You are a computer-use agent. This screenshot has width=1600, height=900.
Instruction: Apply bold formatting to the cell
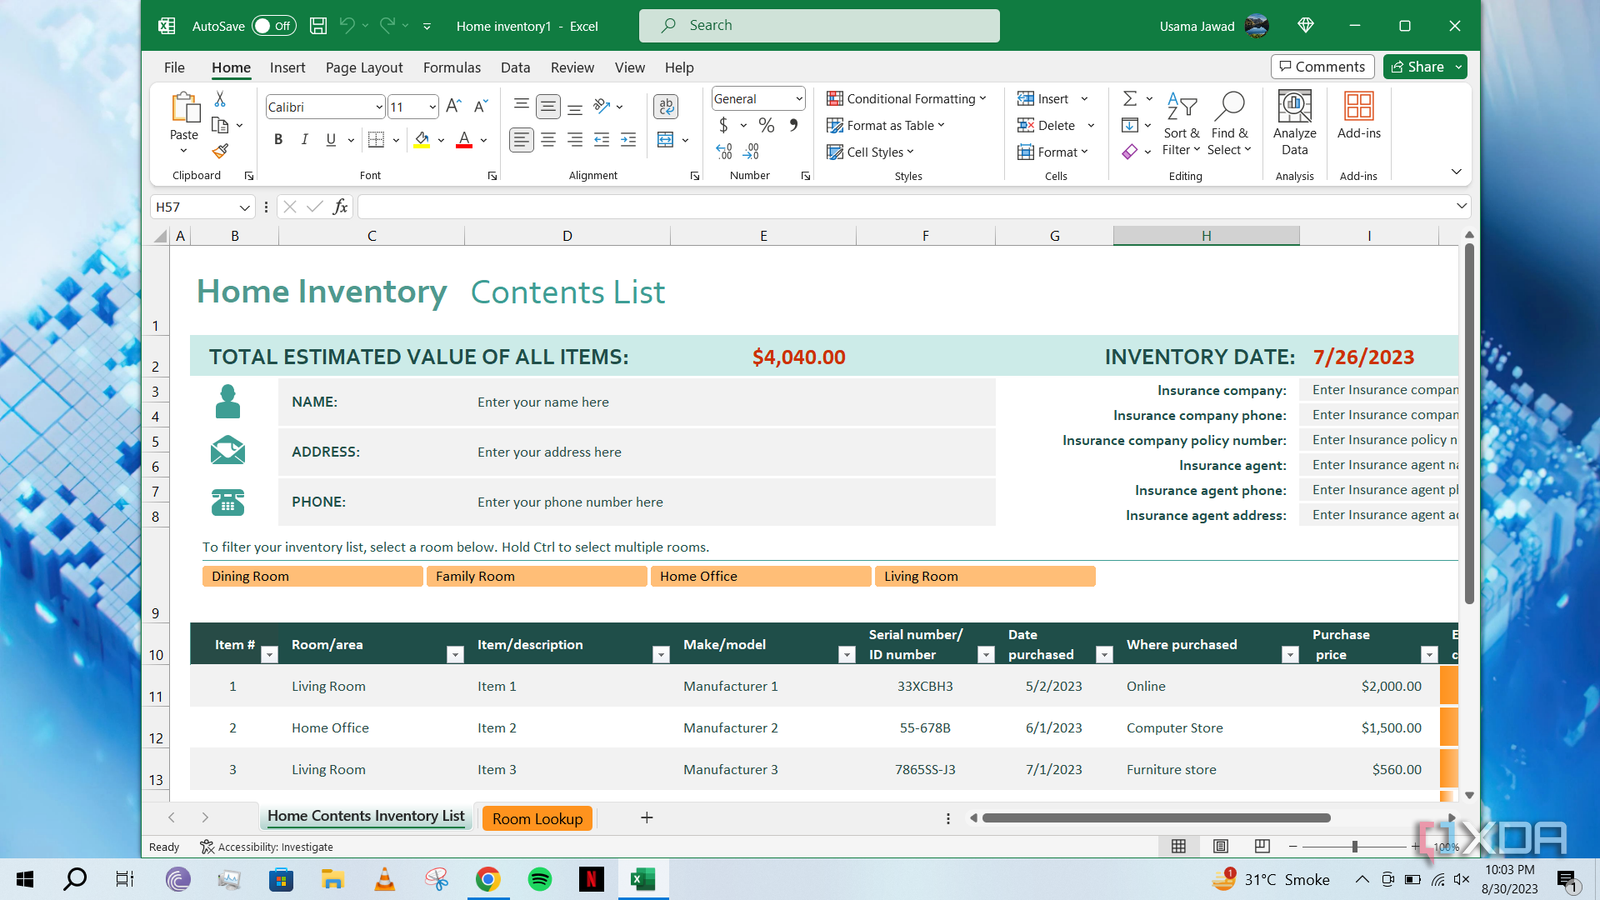[278, 140]
